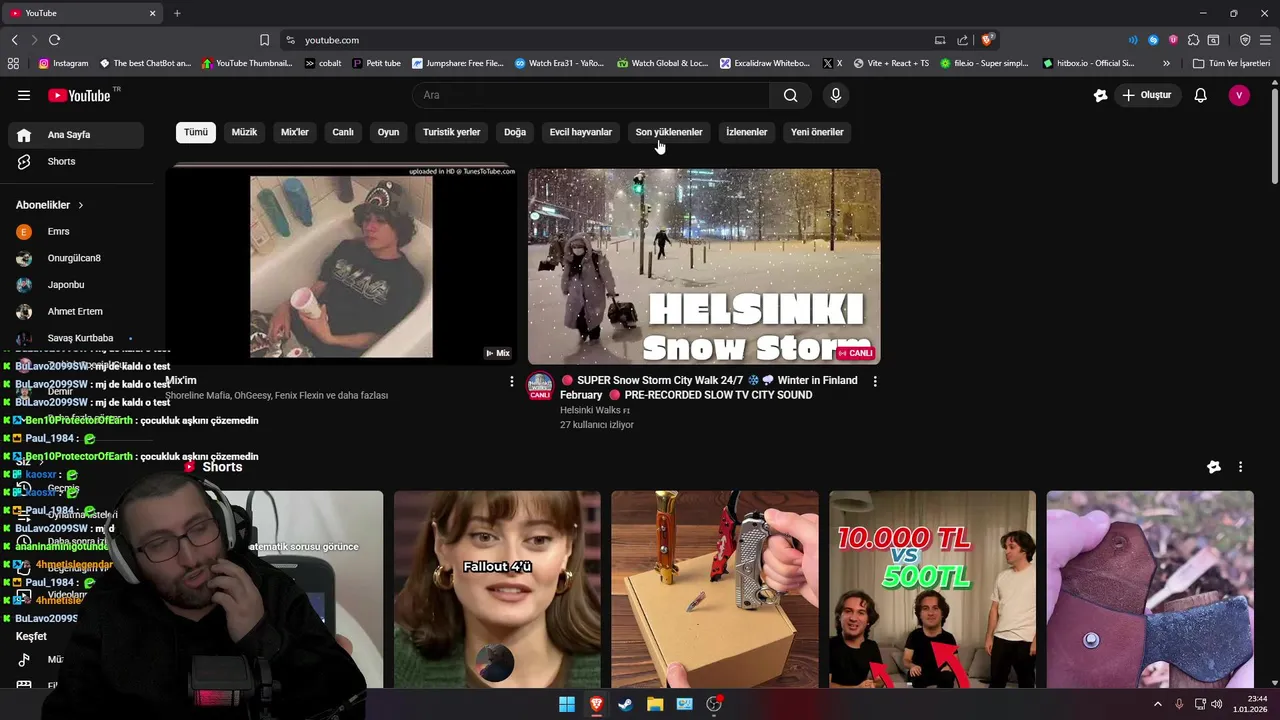Open the account avatar menu
1280x720 pixels.
[x=1239, y=95]
